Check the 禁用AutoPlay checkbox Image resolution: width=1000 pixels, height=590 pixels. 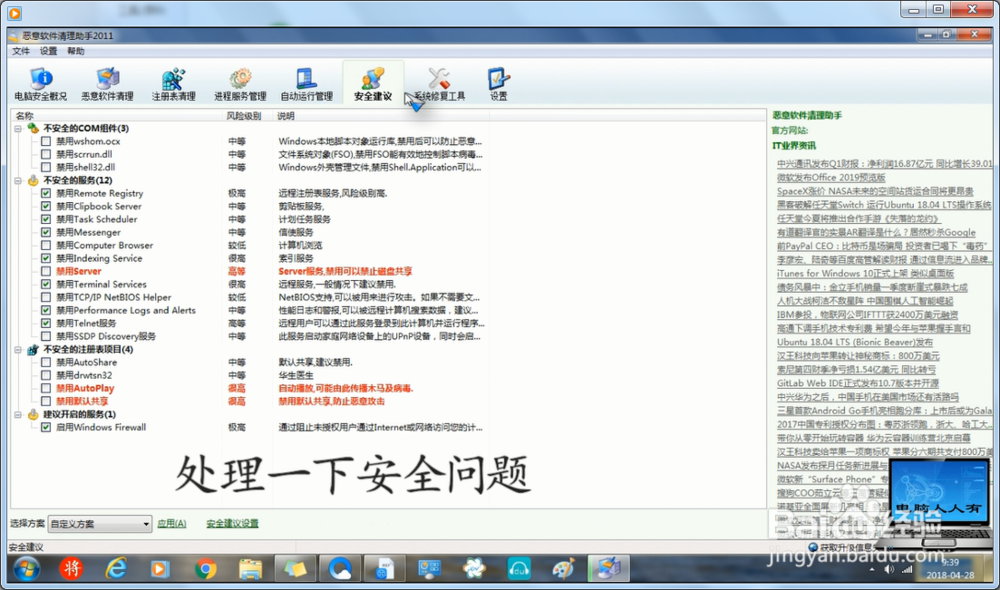coord(46,388)
